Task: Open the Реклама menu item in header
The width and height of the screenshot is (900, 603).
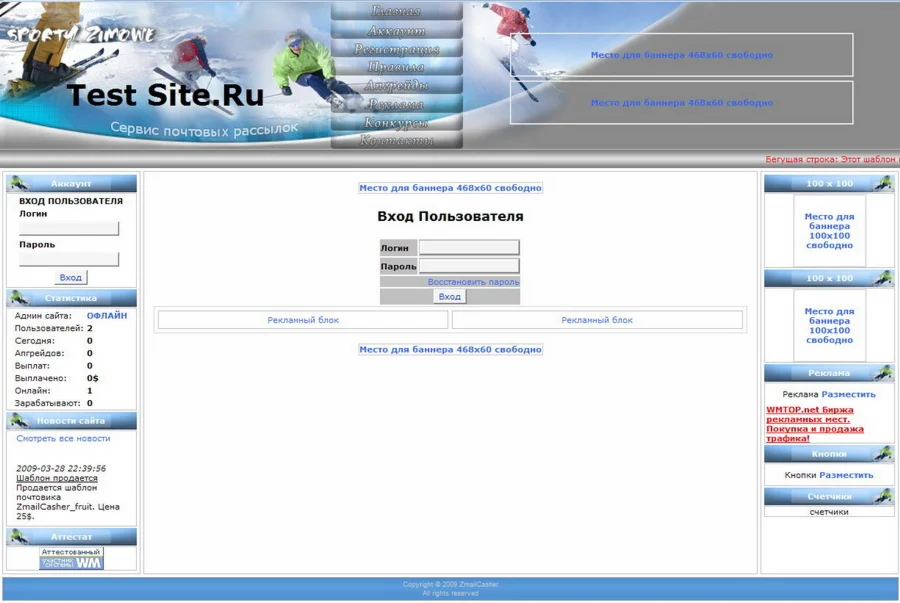Action: coord(397,104)
